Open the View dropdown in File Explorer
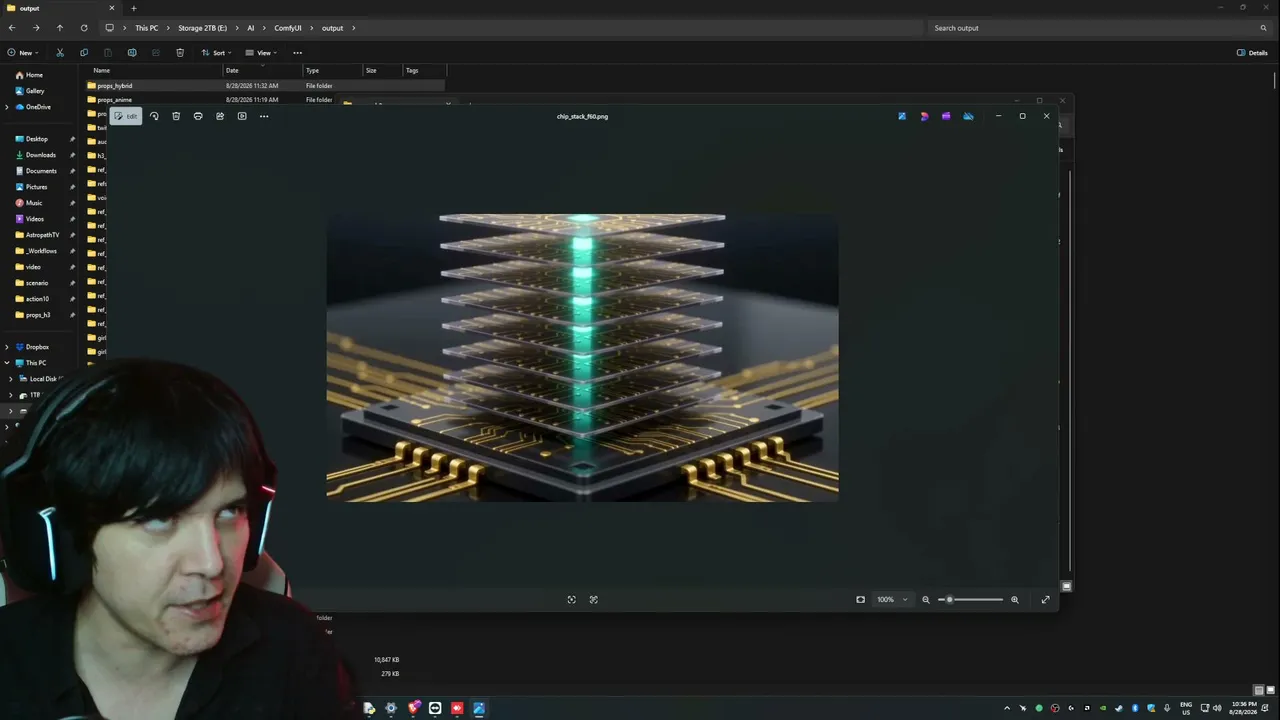Image resolution: width=1280 pixels, height=720 pixels. coord(261,53)
